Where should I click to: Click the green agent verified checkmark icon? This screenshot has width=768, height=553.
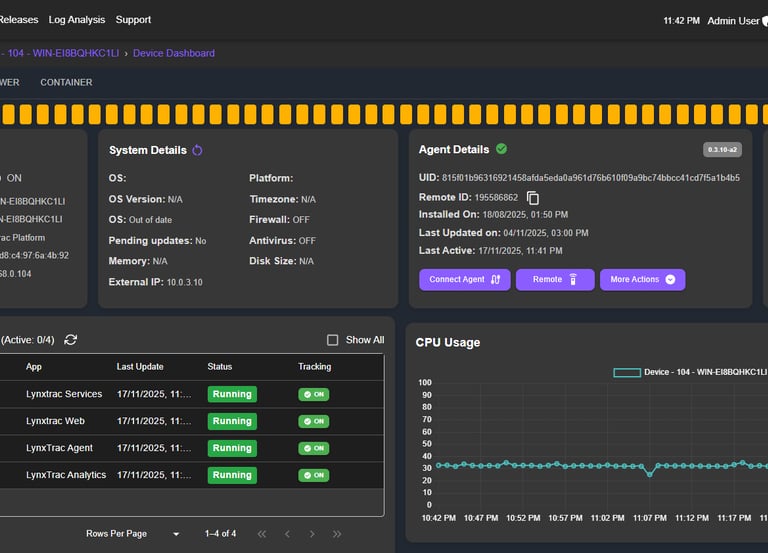(502, 149)
